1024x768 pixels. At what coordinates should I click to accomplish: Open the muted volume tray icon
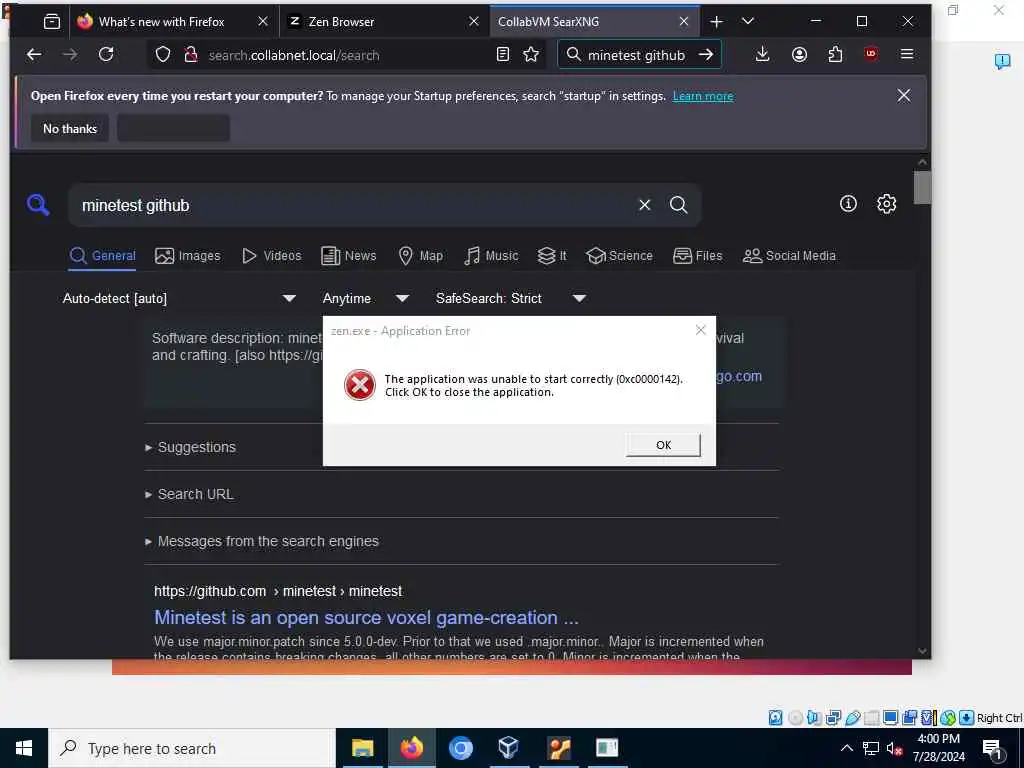(894, 748)
